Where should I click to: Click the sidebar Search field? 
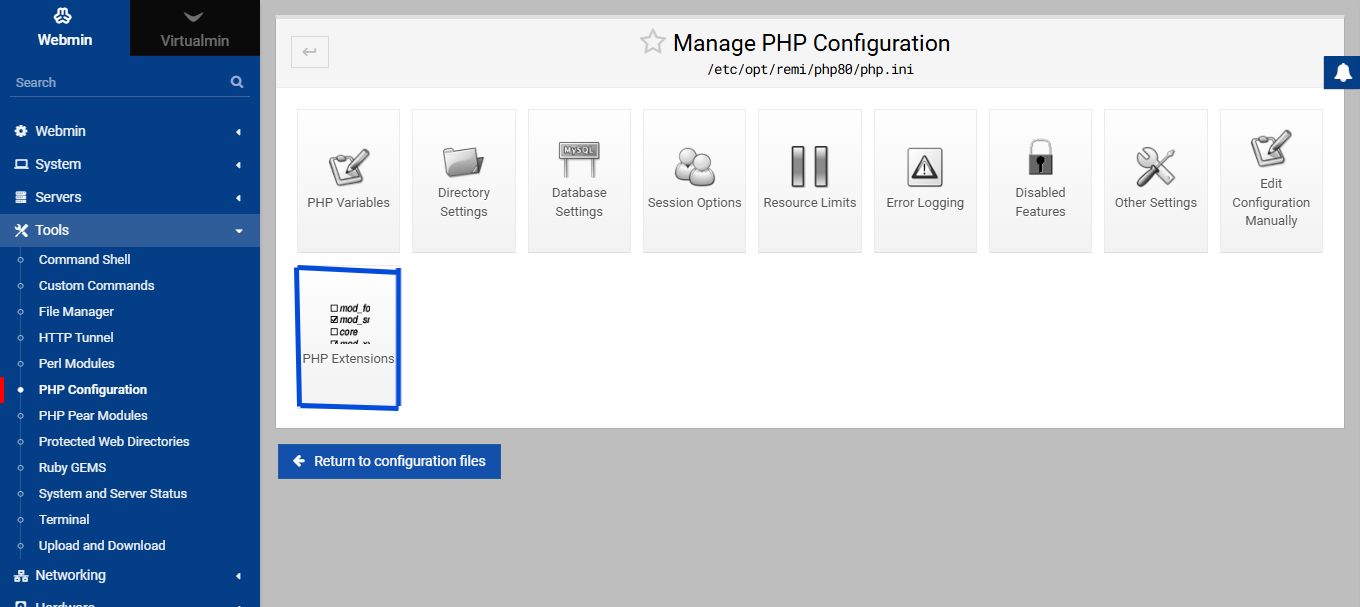(x=118, y=82)
